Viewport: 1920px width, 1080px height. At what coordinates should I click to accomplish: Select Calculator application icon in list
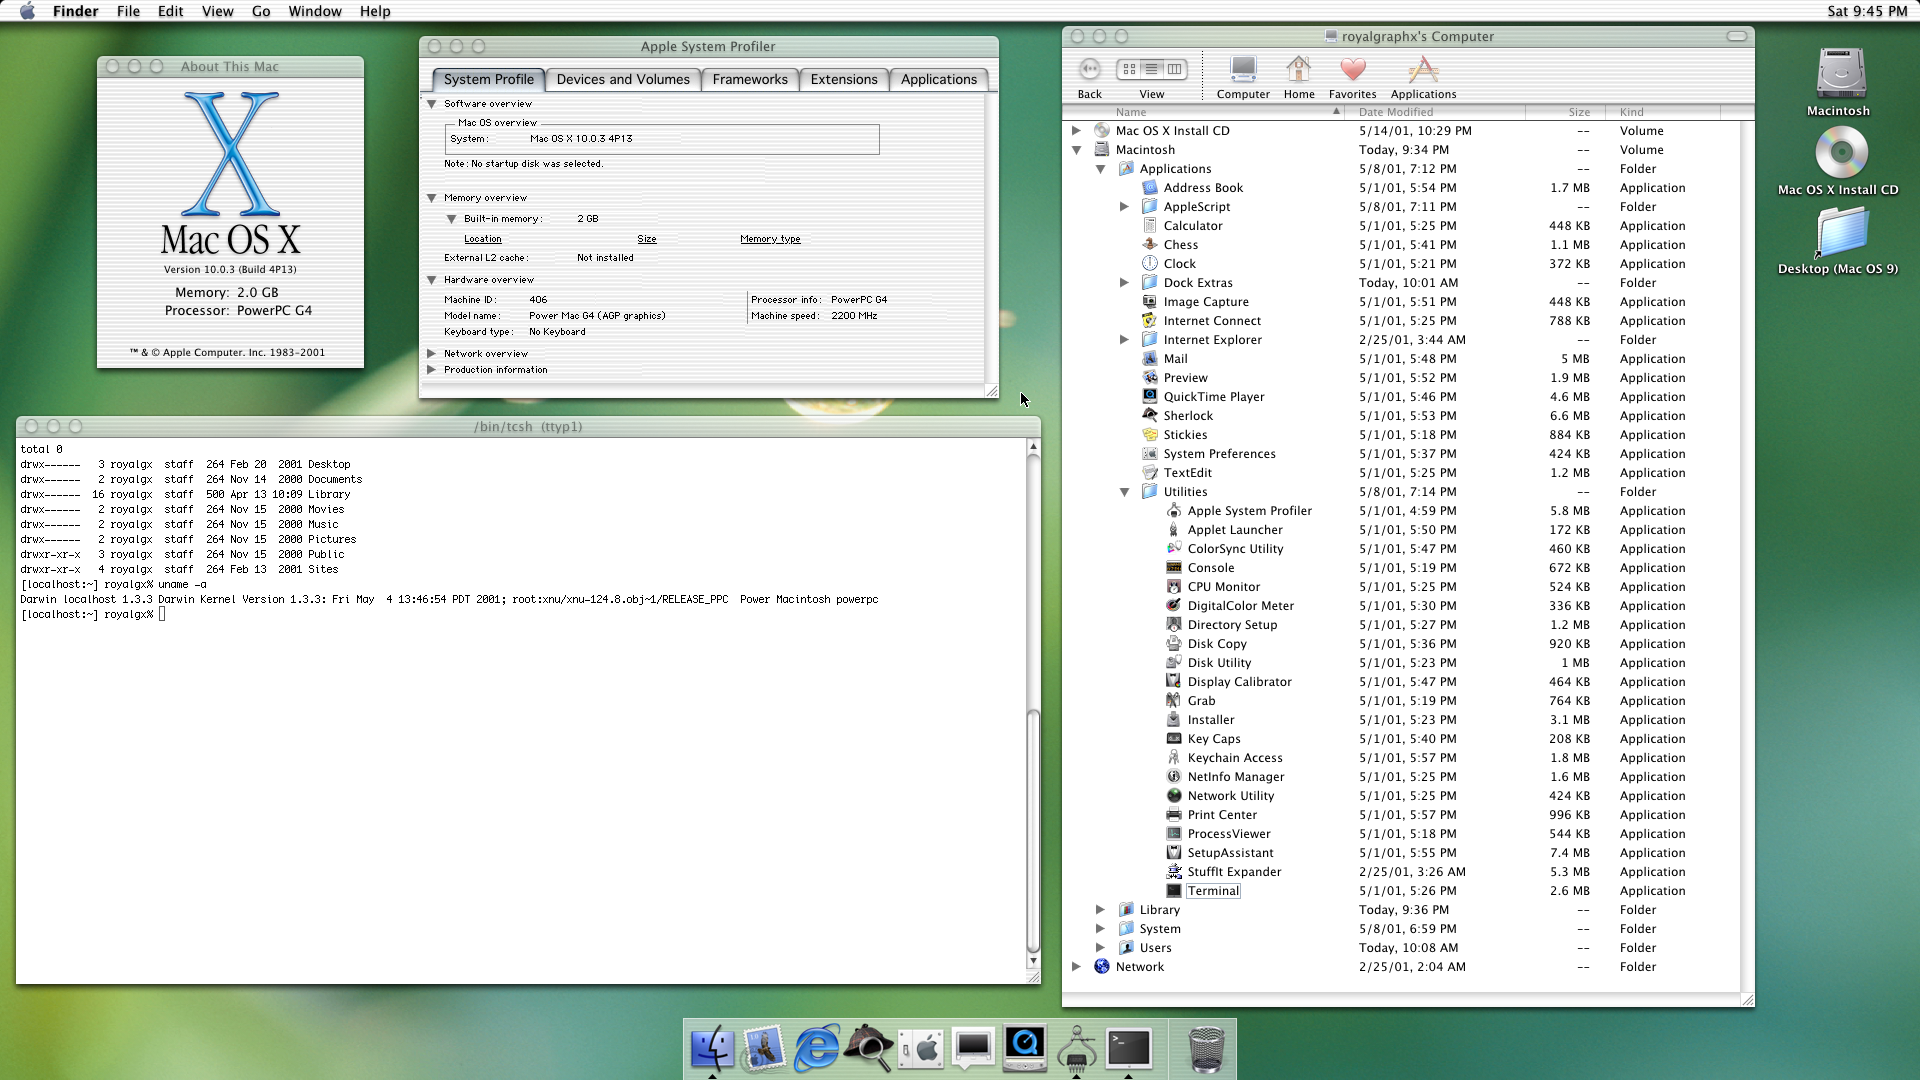(1150, 226)
